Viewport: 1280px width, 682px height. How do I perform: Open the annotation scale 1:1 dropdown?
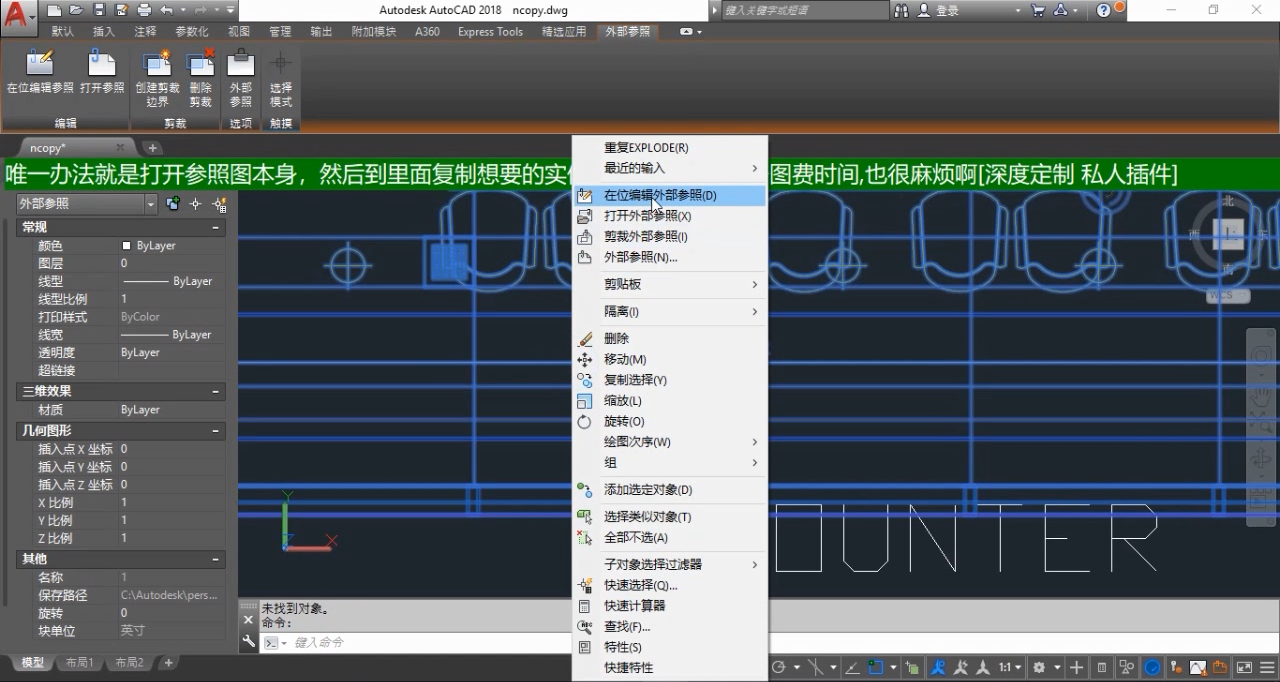(1010, 667)
